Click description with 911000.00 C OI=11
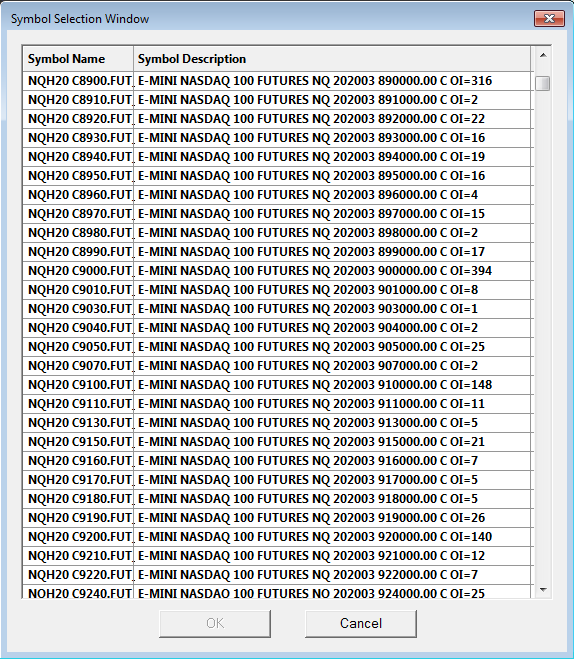The height and width of the screenshot is (659, 574). (x=332, y=403)
